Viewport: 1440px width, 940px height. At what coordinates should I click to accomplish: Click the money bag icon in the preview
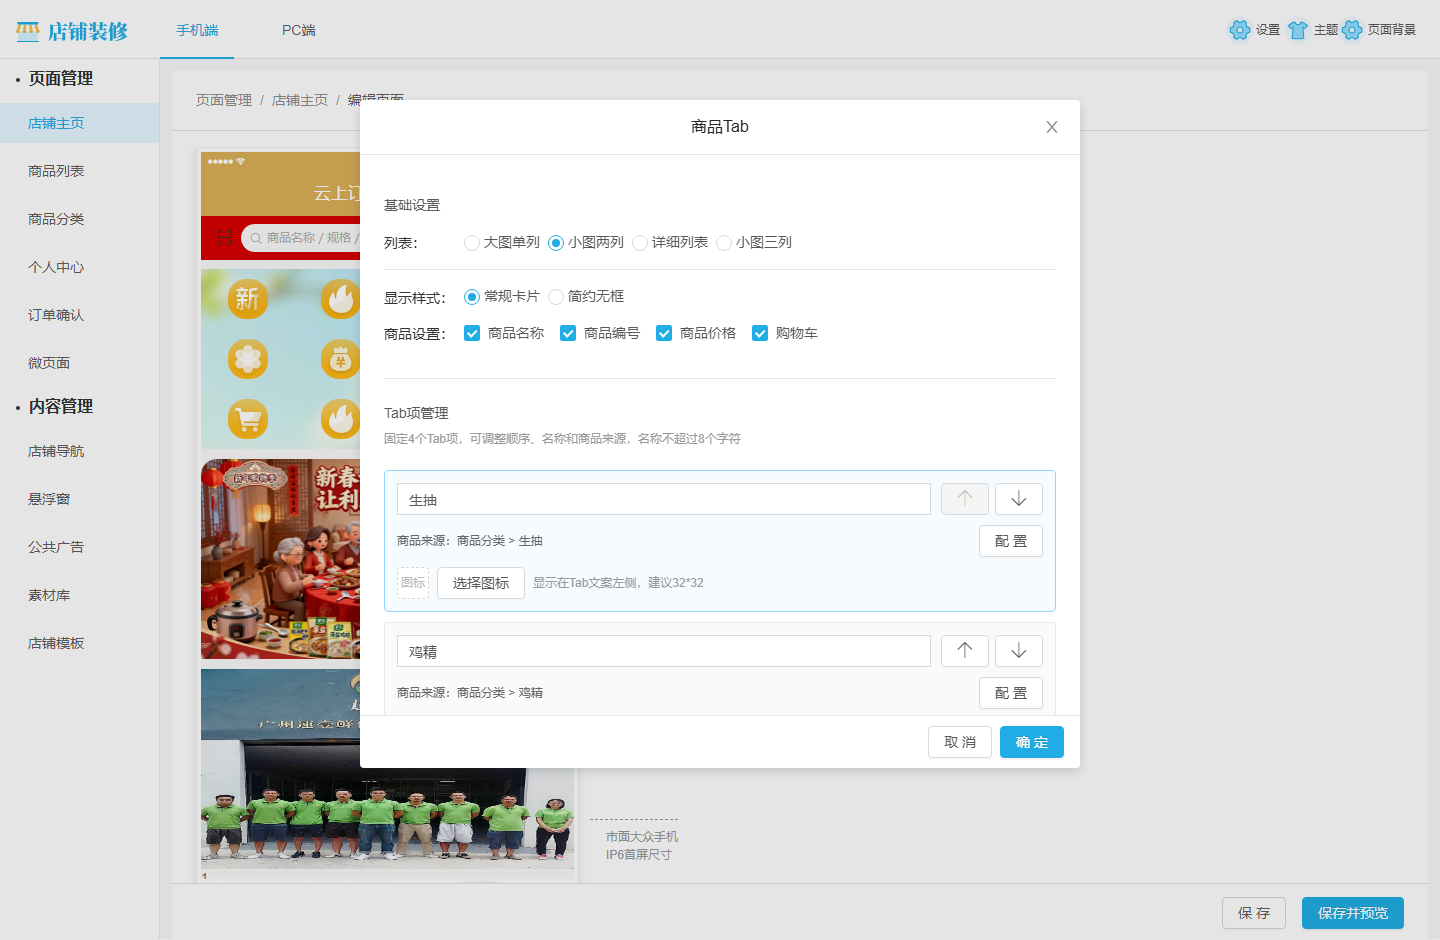[340, 359]
